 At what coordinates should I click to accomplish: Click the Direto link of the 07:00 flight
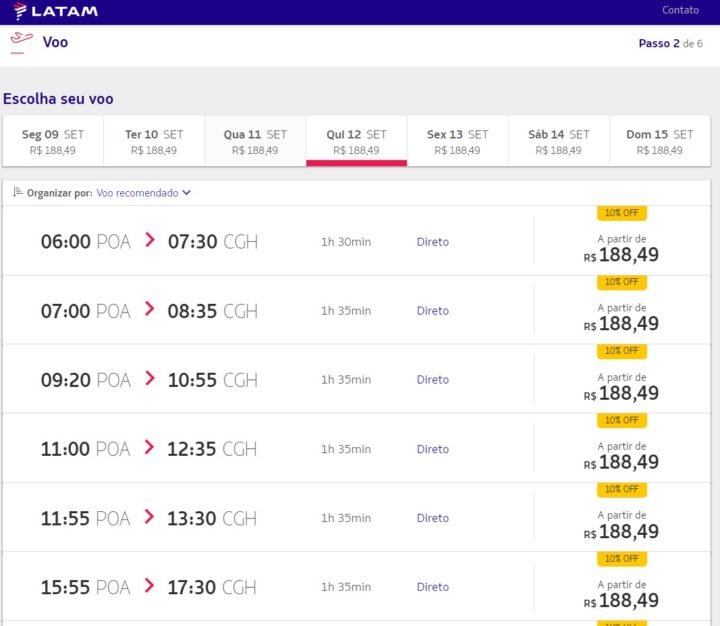(x=433, y=311)
